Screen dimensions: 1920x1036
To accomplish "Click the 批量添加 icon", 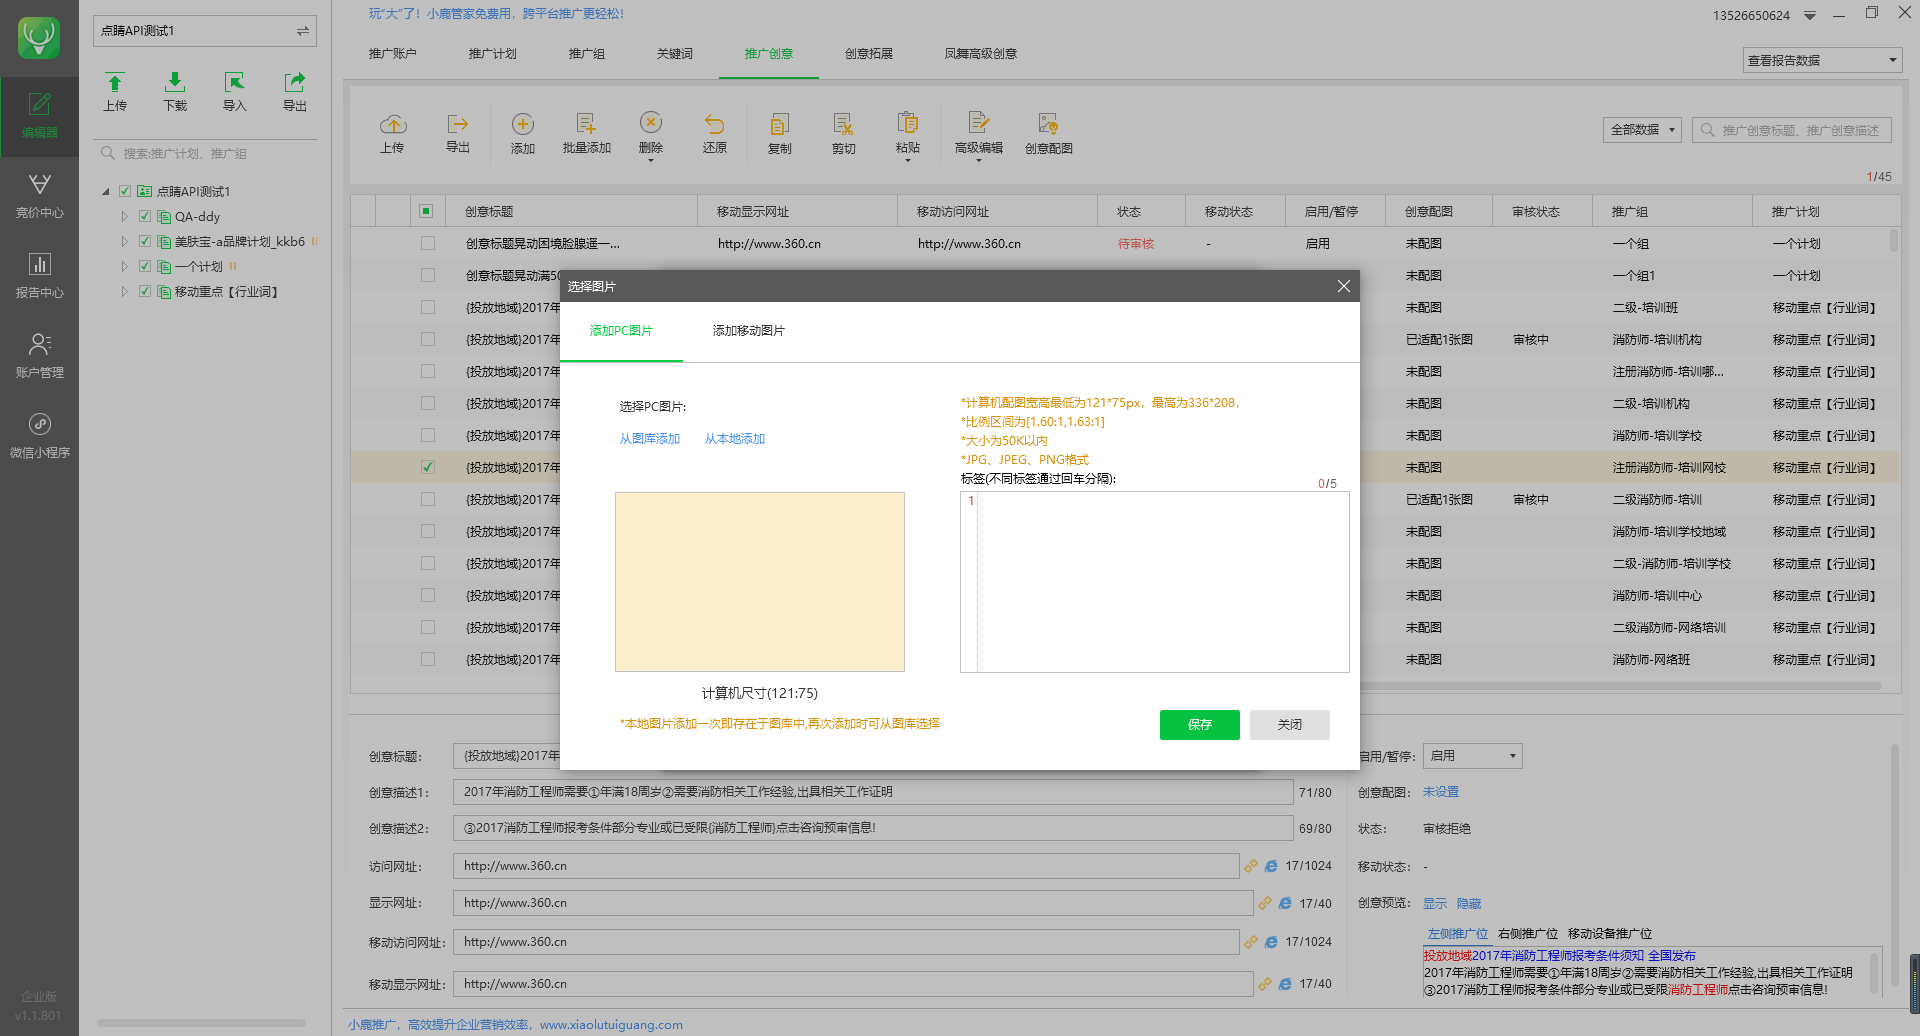I will point(587,124).
